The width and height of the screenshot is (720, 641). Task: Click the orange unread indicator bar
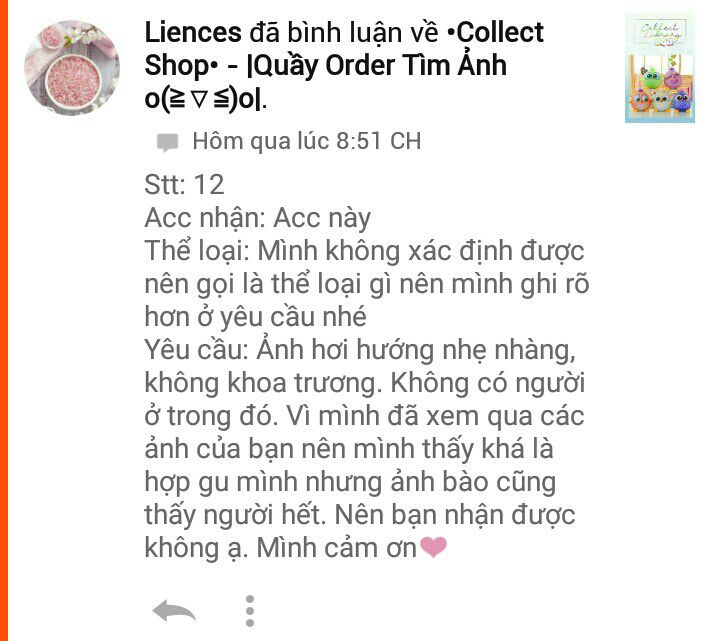pyautogui.click(x=4, y=320)
